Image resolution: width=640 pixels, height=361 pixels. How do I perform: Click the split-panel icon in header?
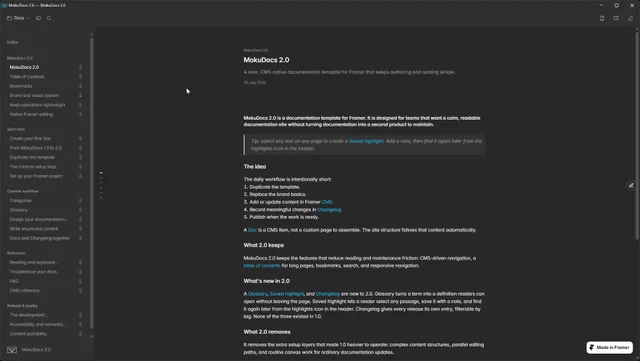(616, 18)
